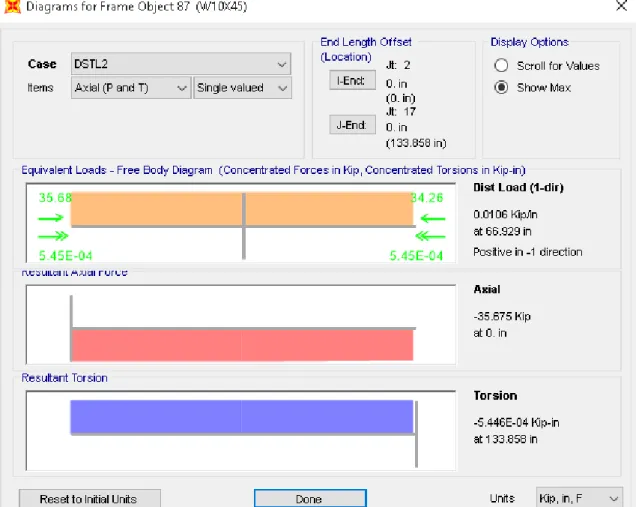Close the Diagrams for Frame Object dialog
The width and height of the screenshot is (636, 507).
[621, 6]
